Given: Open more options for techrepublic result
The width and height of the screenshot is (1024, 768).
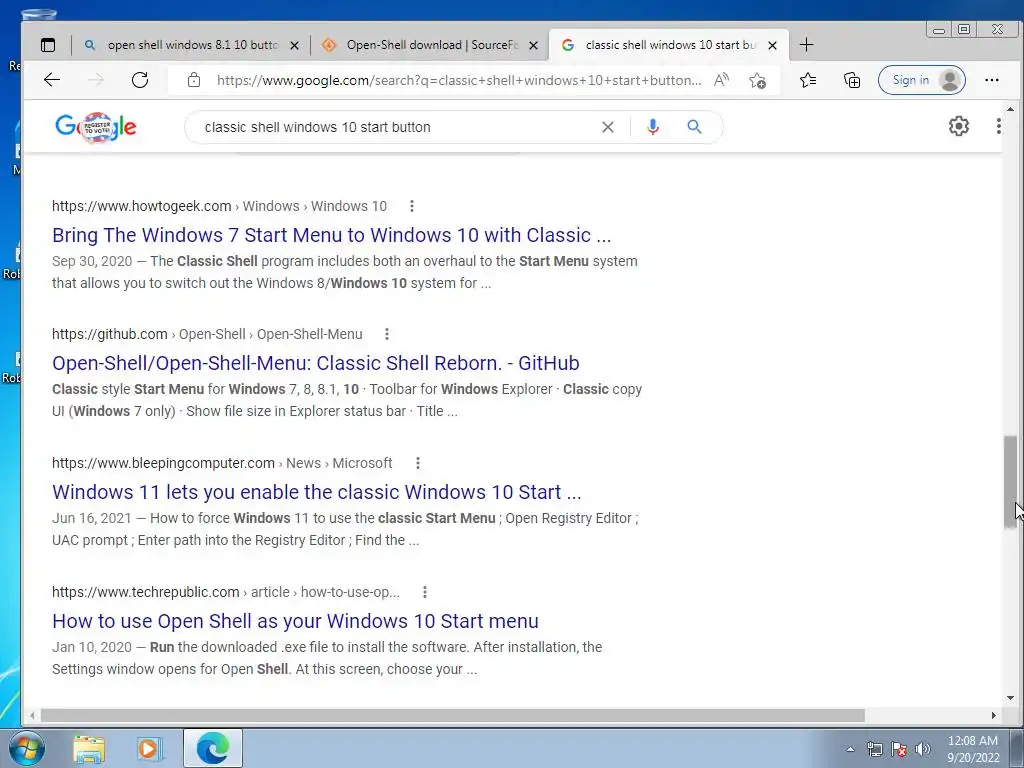Looking at the screenshot, I should pos(424,592).
